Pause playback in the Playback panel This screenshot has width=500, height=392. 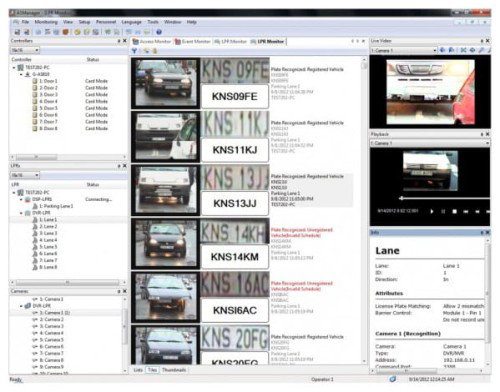443,211
